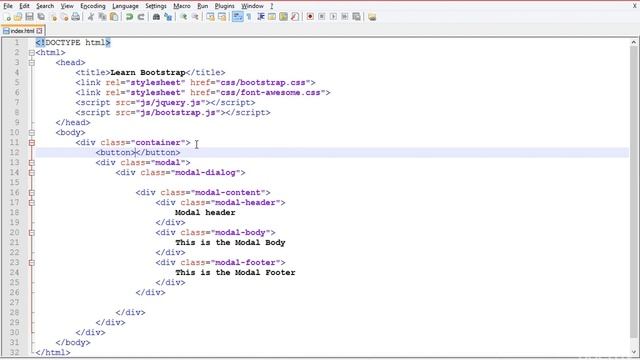Open the Macro menu
Screen dimensions: 640x360
click(182, 6)
